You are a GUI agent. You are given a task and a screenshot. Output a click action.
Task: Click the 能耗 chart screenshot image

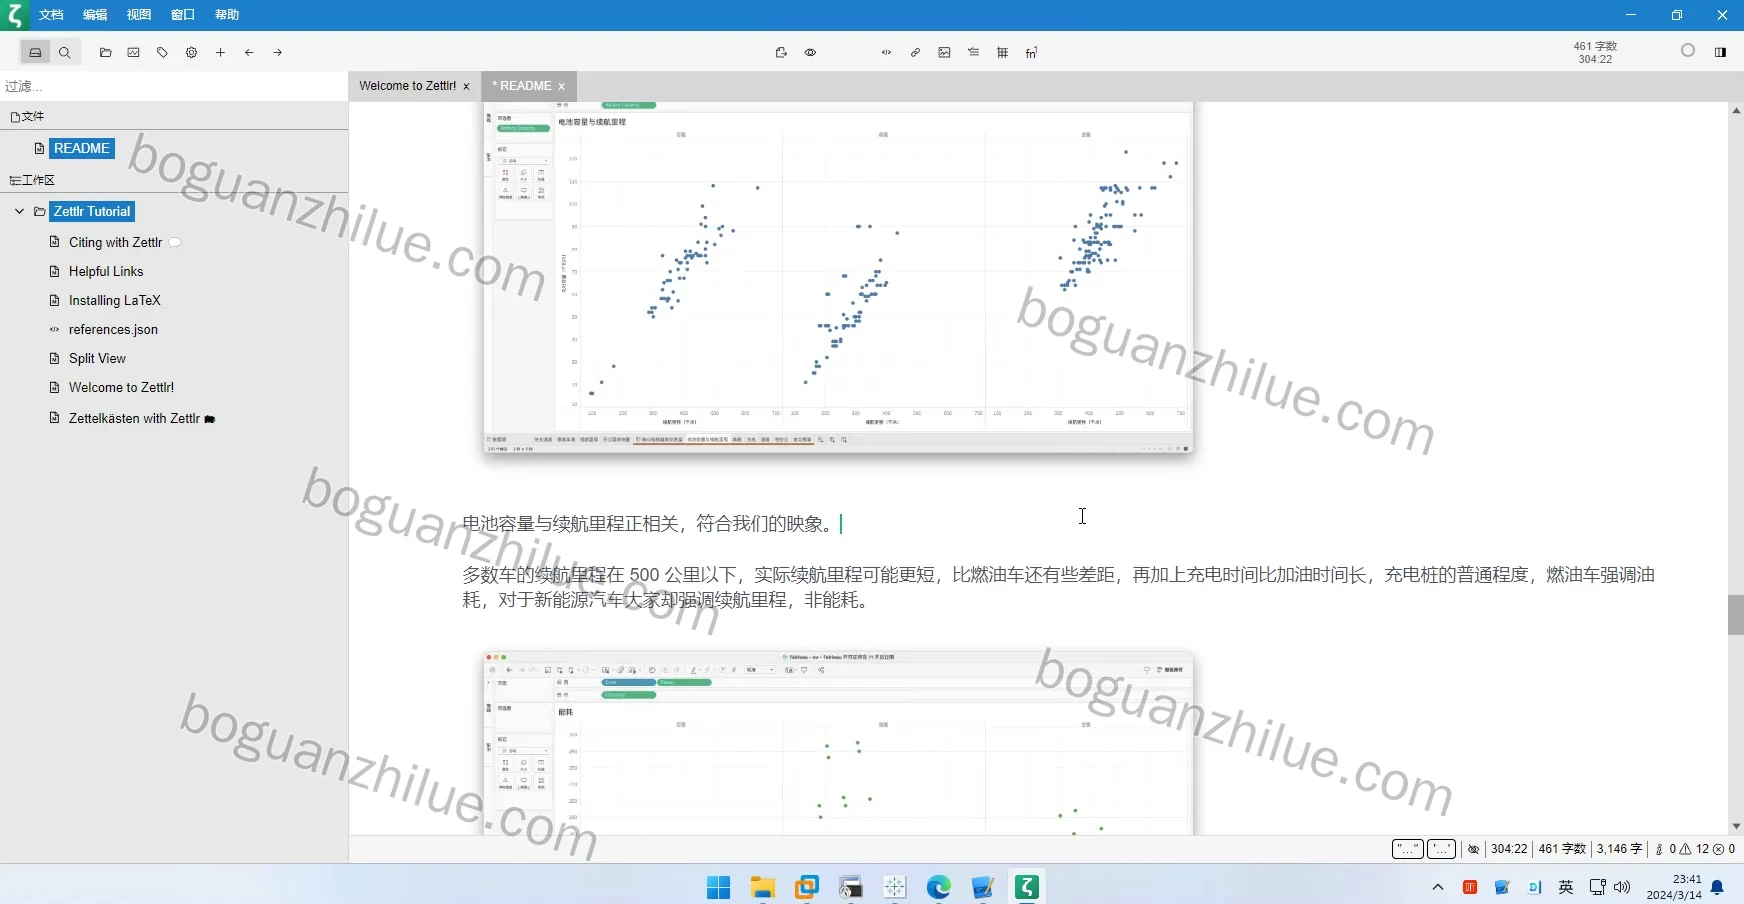[x=838, y=743]
